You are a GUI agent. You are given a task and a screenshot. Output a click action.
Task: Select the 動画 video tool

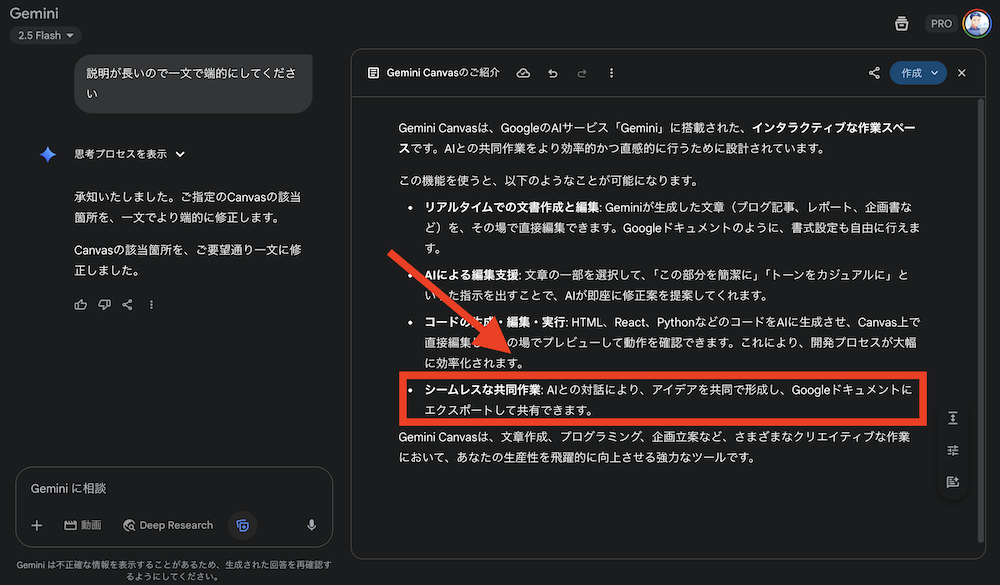(x=83, y=525)
